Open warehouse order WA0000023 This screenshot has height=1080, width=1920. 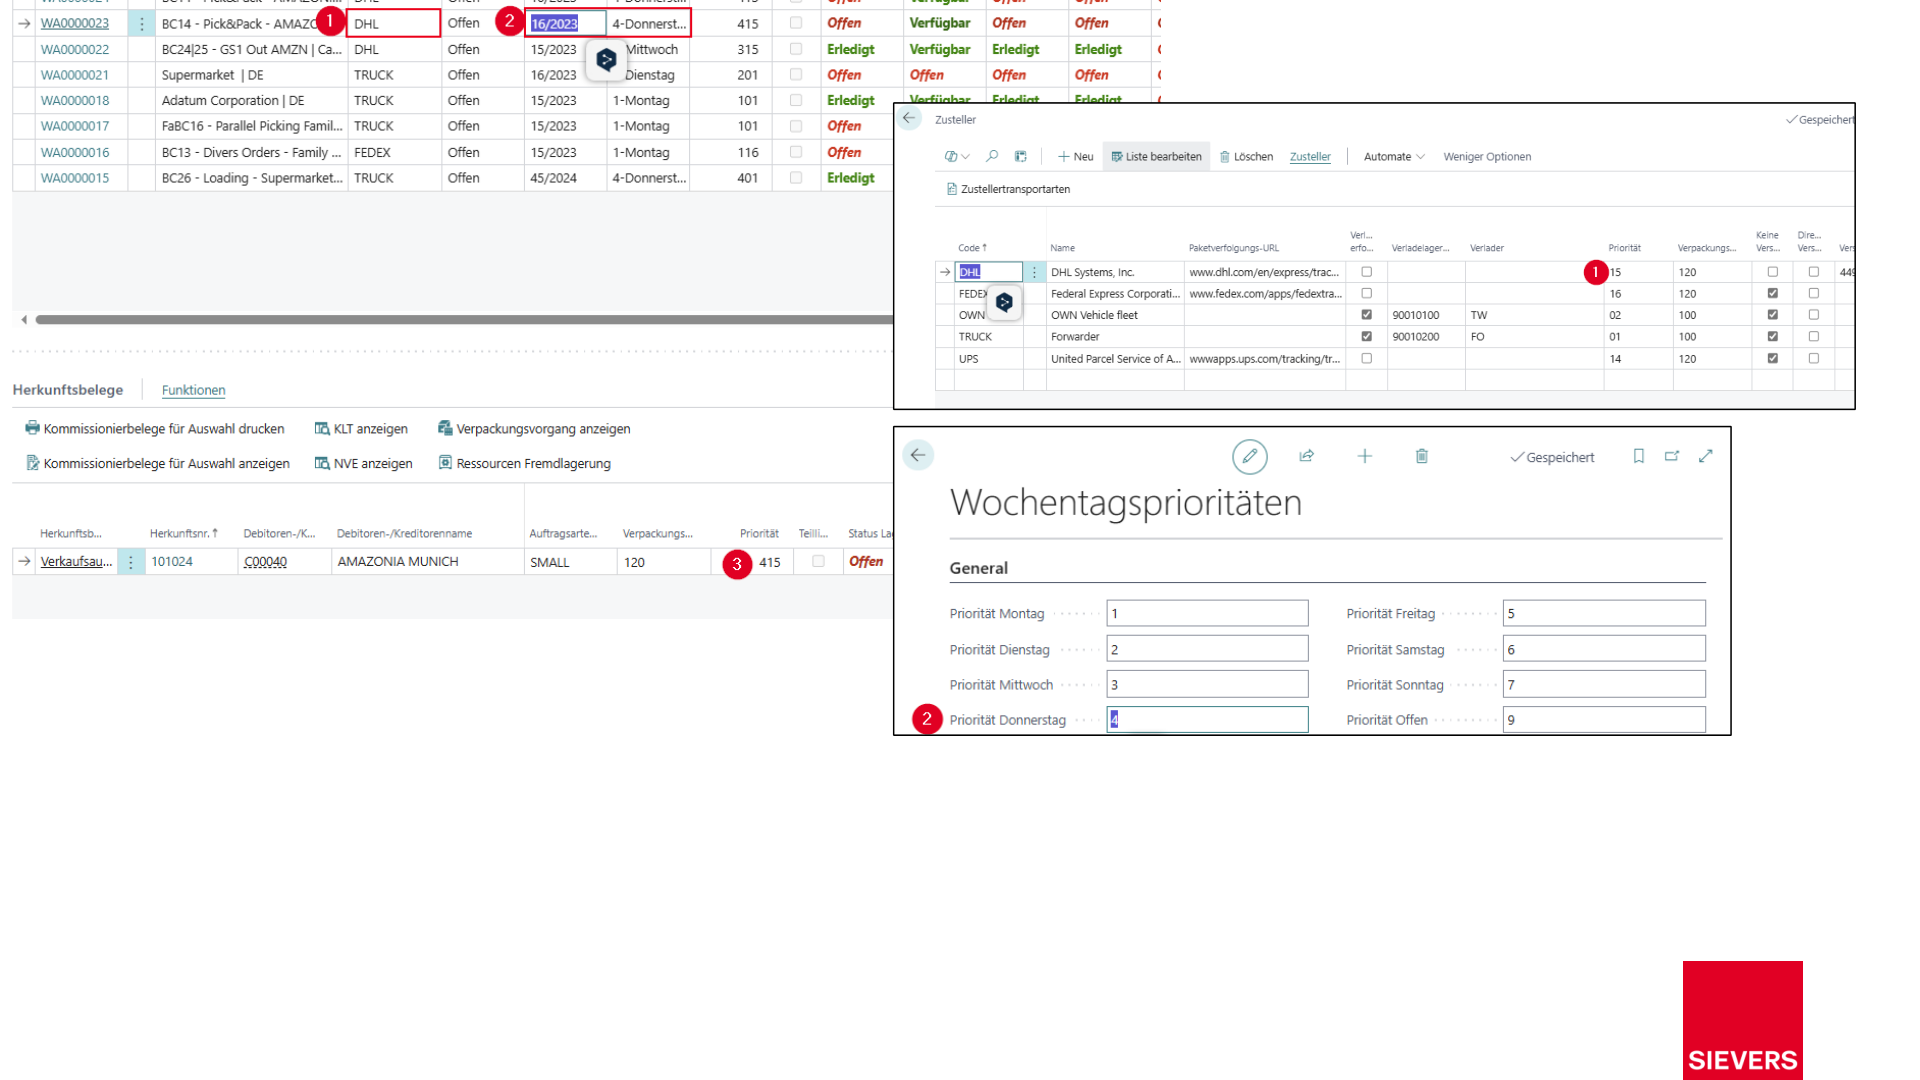click(x=75, y=23)
